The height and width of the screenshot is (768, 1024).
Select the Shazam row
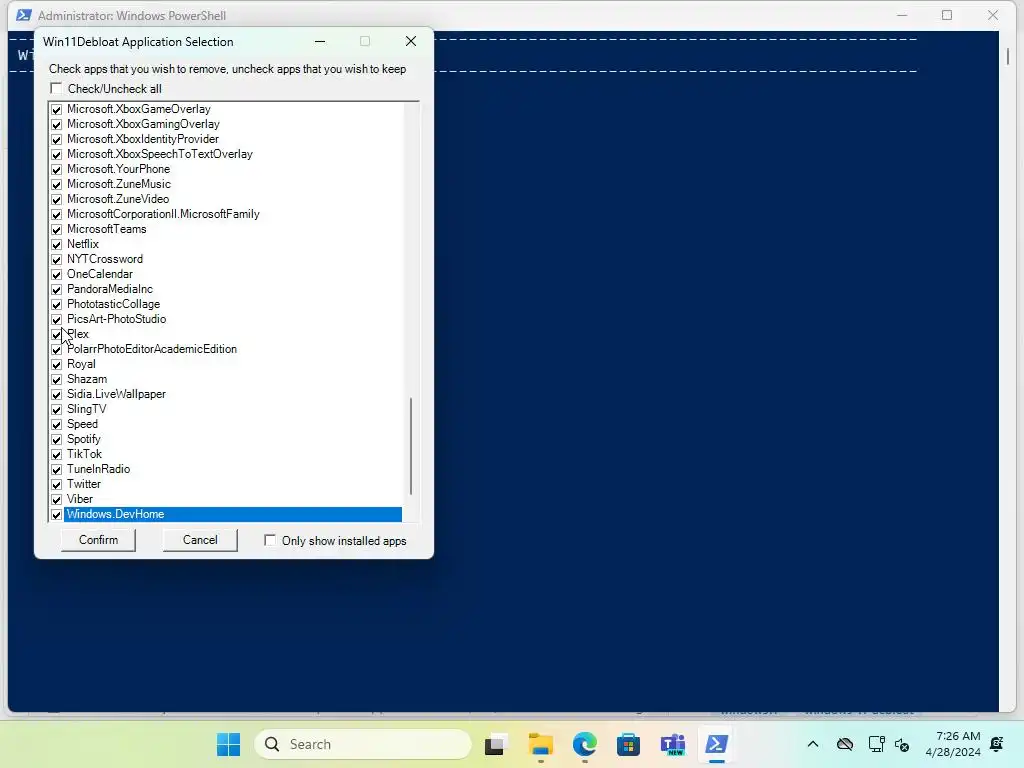click(x=226, y=379)
